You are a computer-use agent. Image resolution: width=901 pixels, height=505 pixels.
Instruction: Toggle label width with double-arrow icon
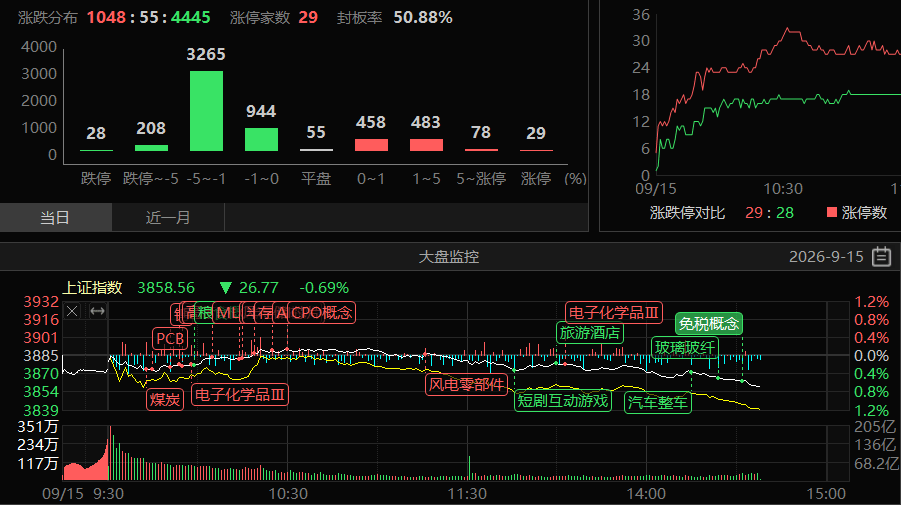97,311
